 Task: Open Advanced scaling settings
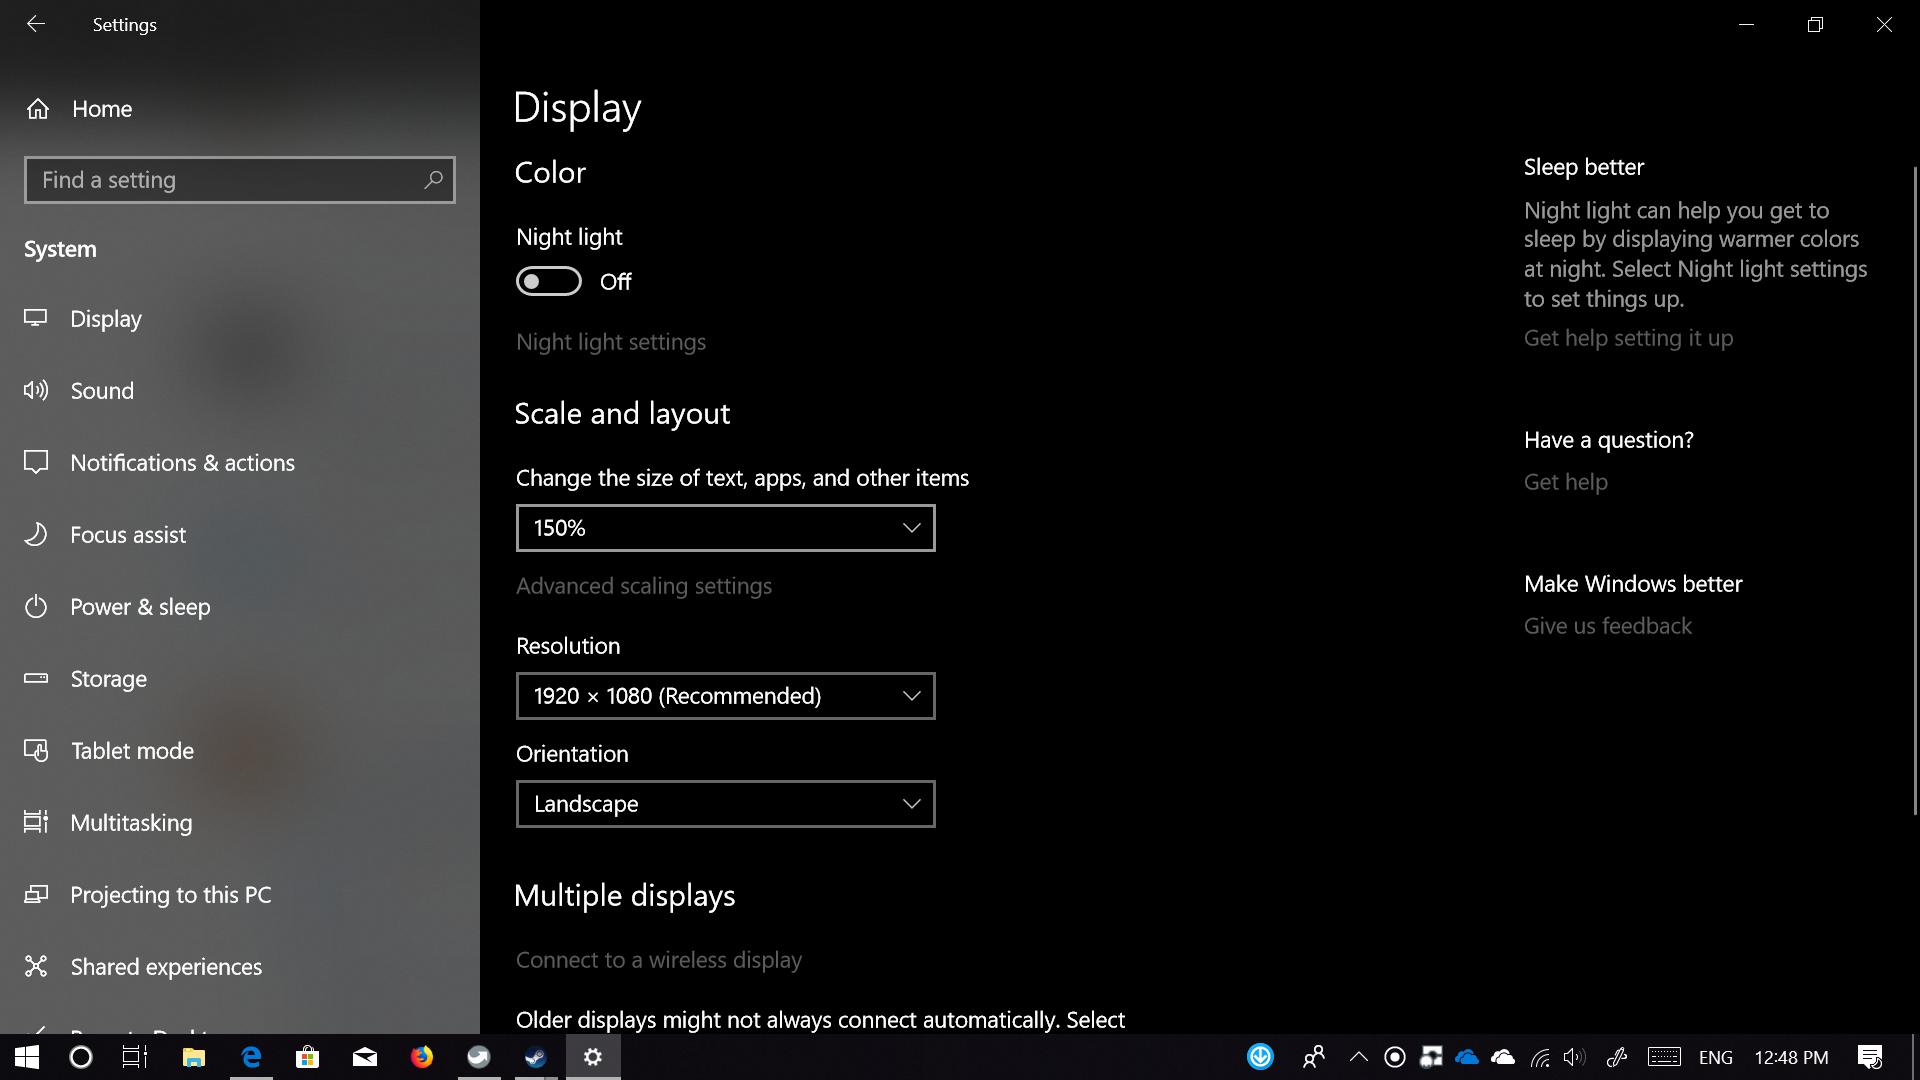[x=644, y=585]
